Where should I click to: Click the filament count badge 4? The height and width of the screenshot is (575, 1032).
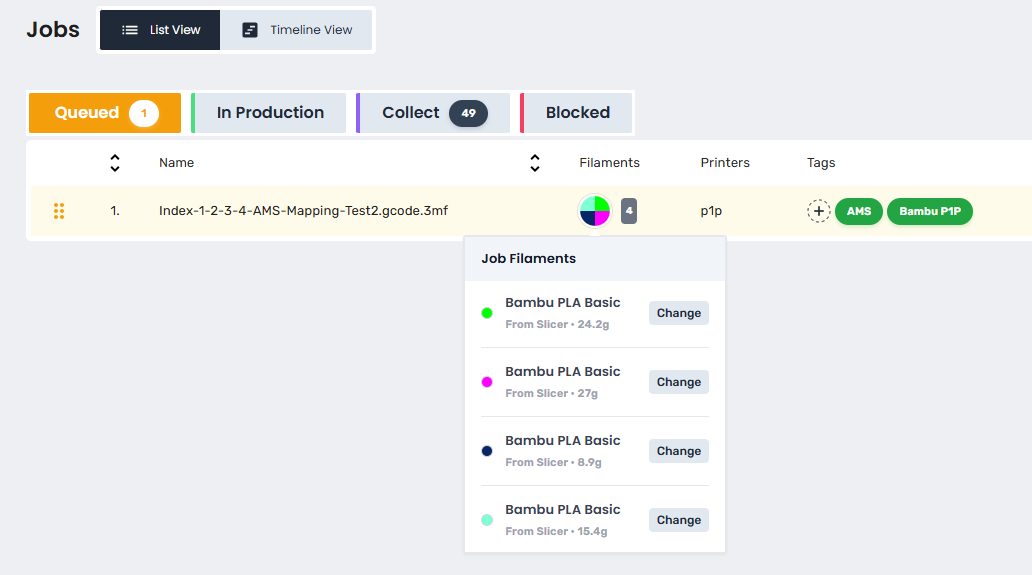pos(629,211)
